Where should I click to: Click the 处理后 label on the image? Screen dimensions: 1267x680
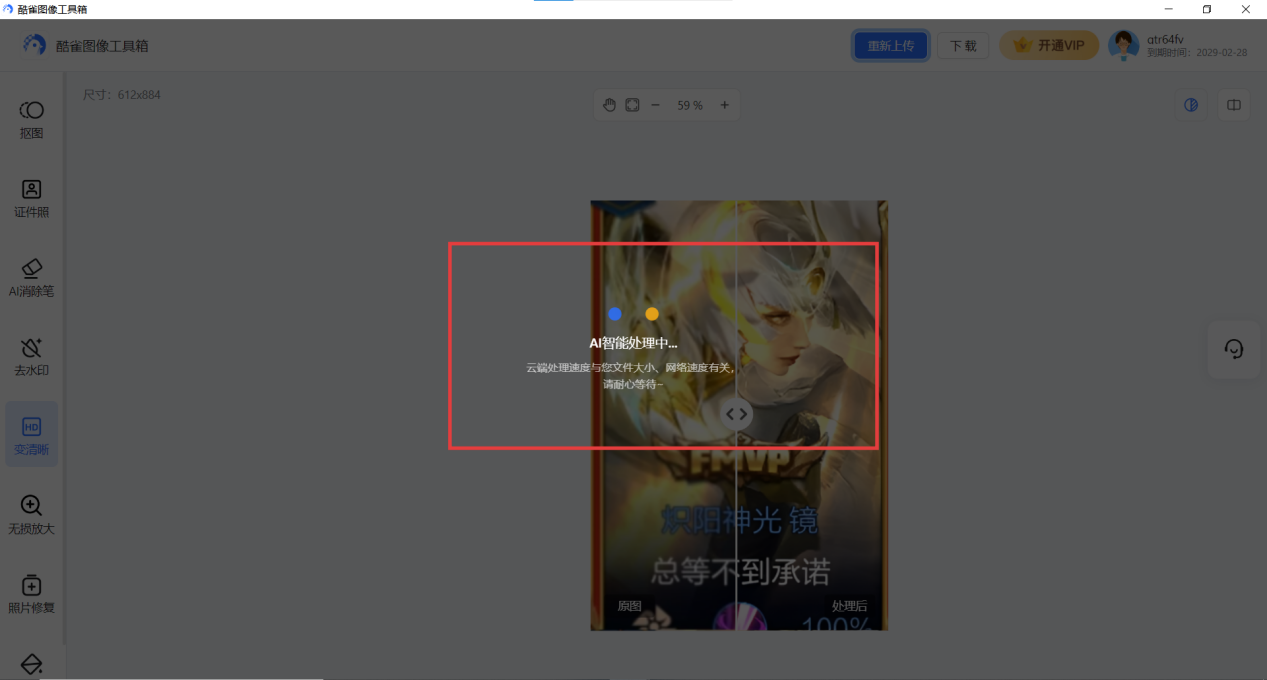tap(849, 606)
